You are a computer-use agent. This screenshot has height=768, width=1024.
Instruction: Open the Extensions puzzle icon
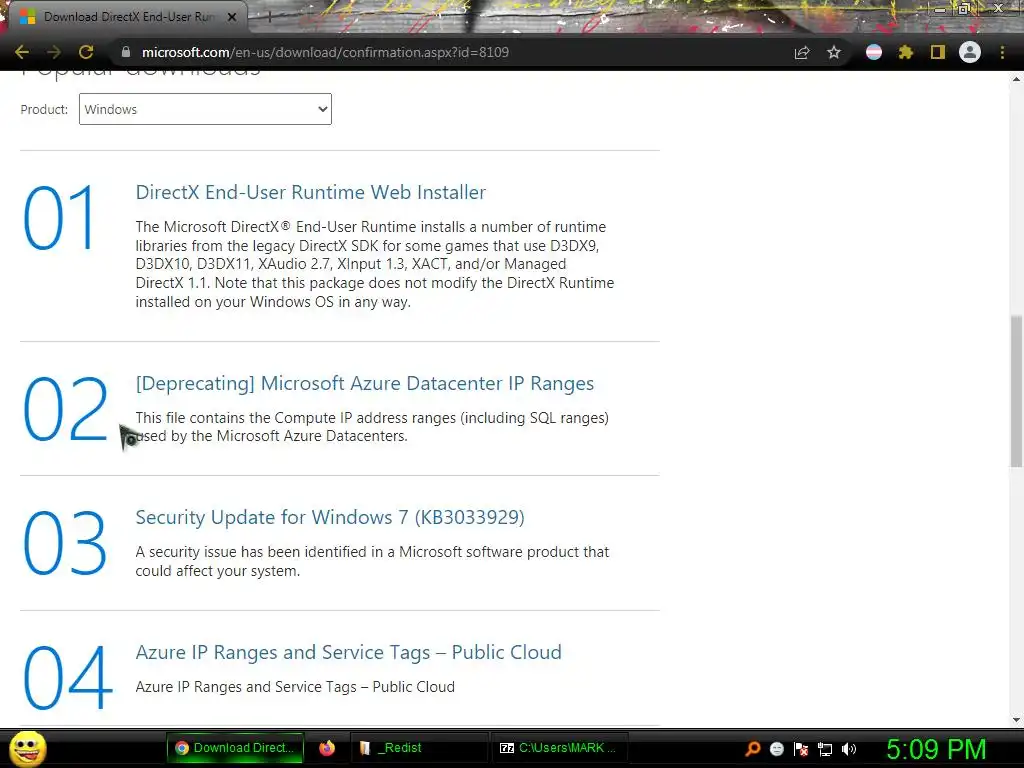coord(905,52)
